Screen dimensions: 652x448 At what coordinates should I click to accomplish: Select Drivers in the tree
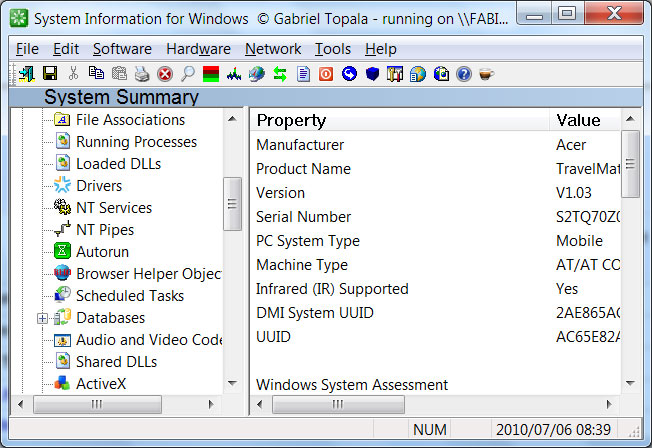click(x=99, y=186)
